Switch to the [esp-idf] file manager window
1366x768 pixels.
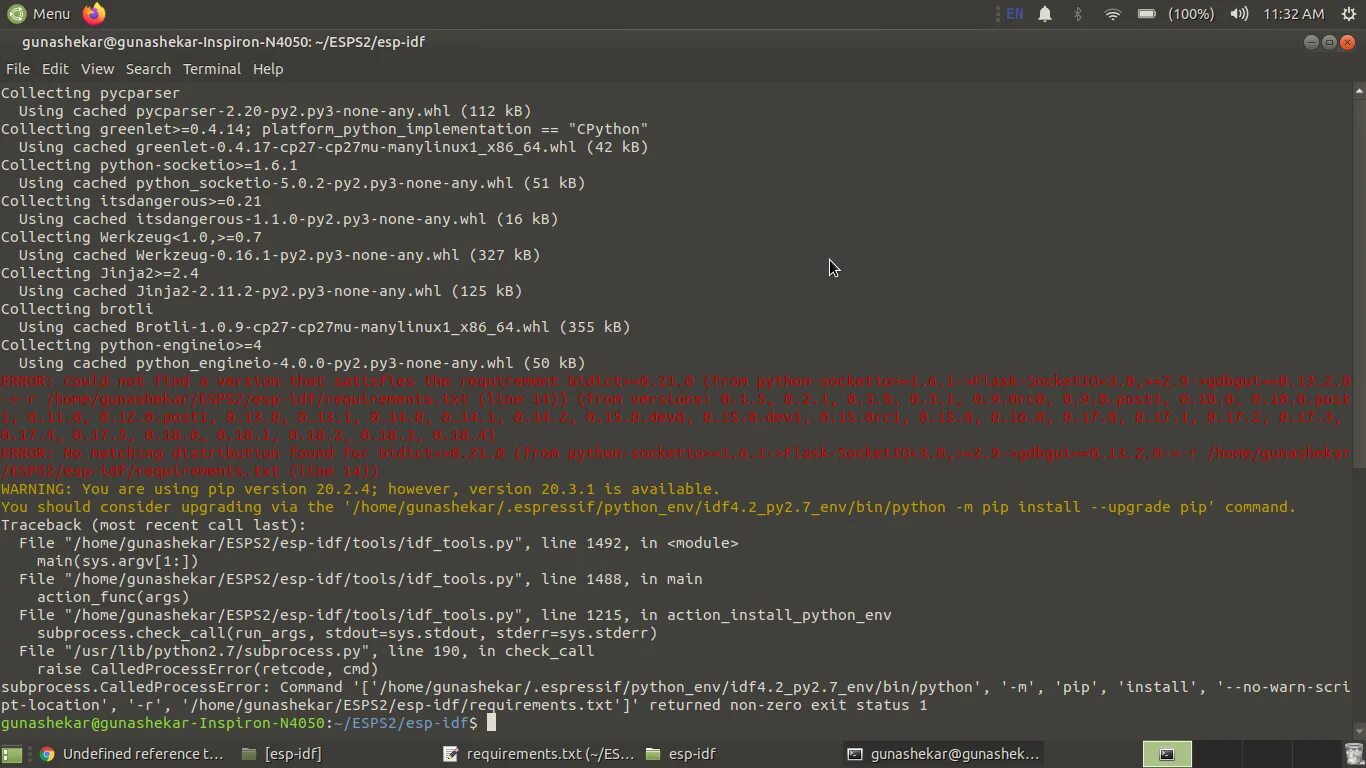(282, 754)
